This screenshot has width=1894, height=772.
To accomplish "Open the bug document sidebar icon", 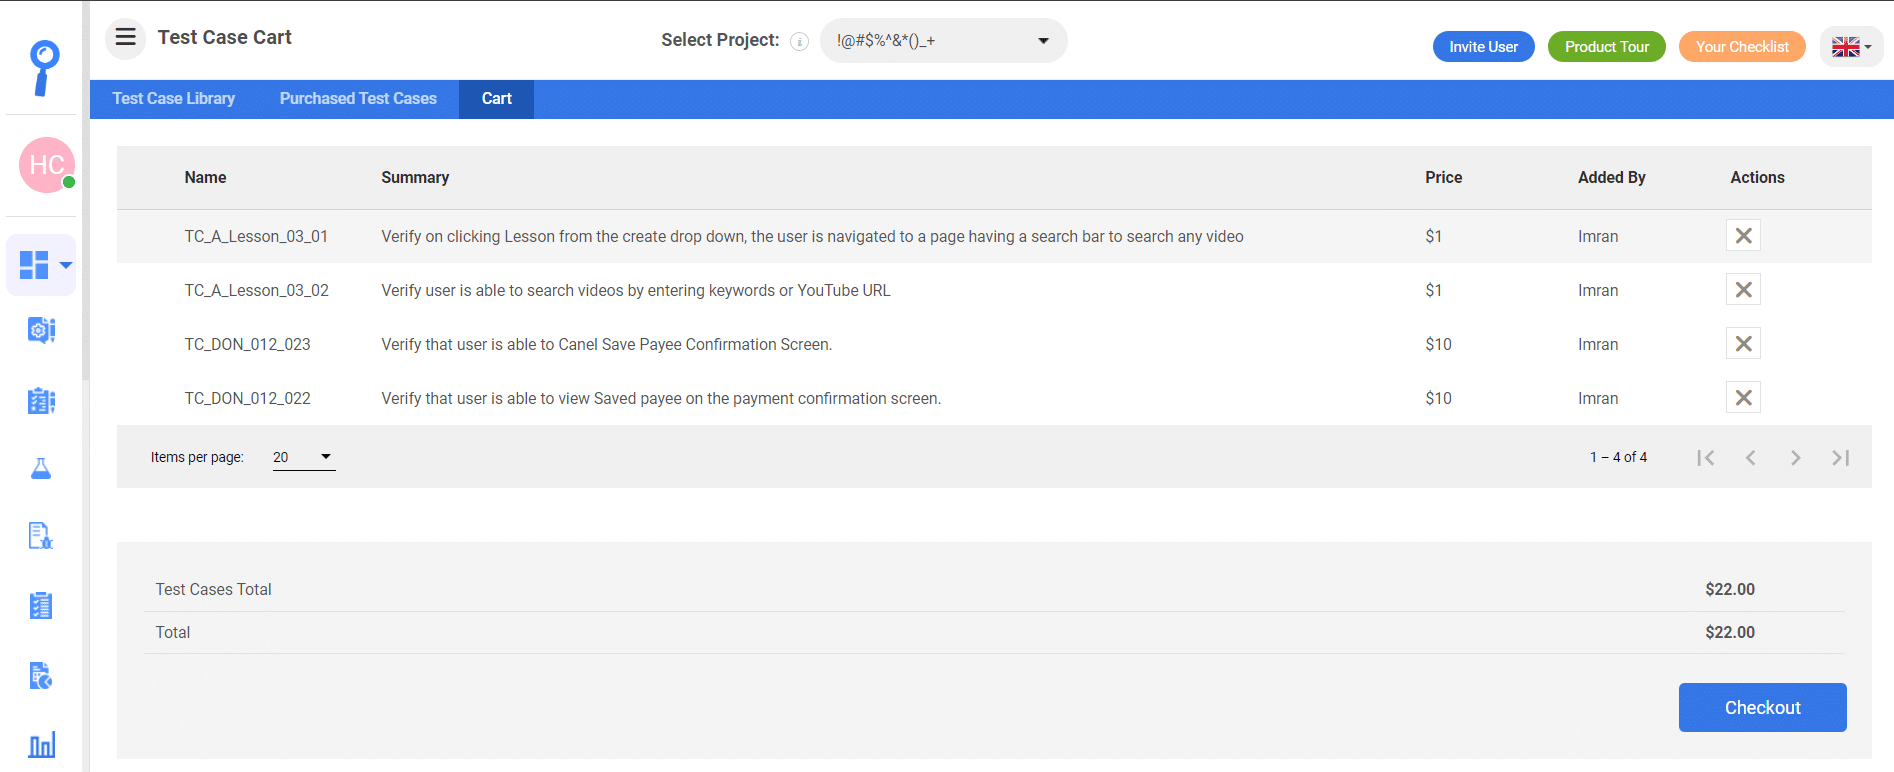I will click(41, 536).
